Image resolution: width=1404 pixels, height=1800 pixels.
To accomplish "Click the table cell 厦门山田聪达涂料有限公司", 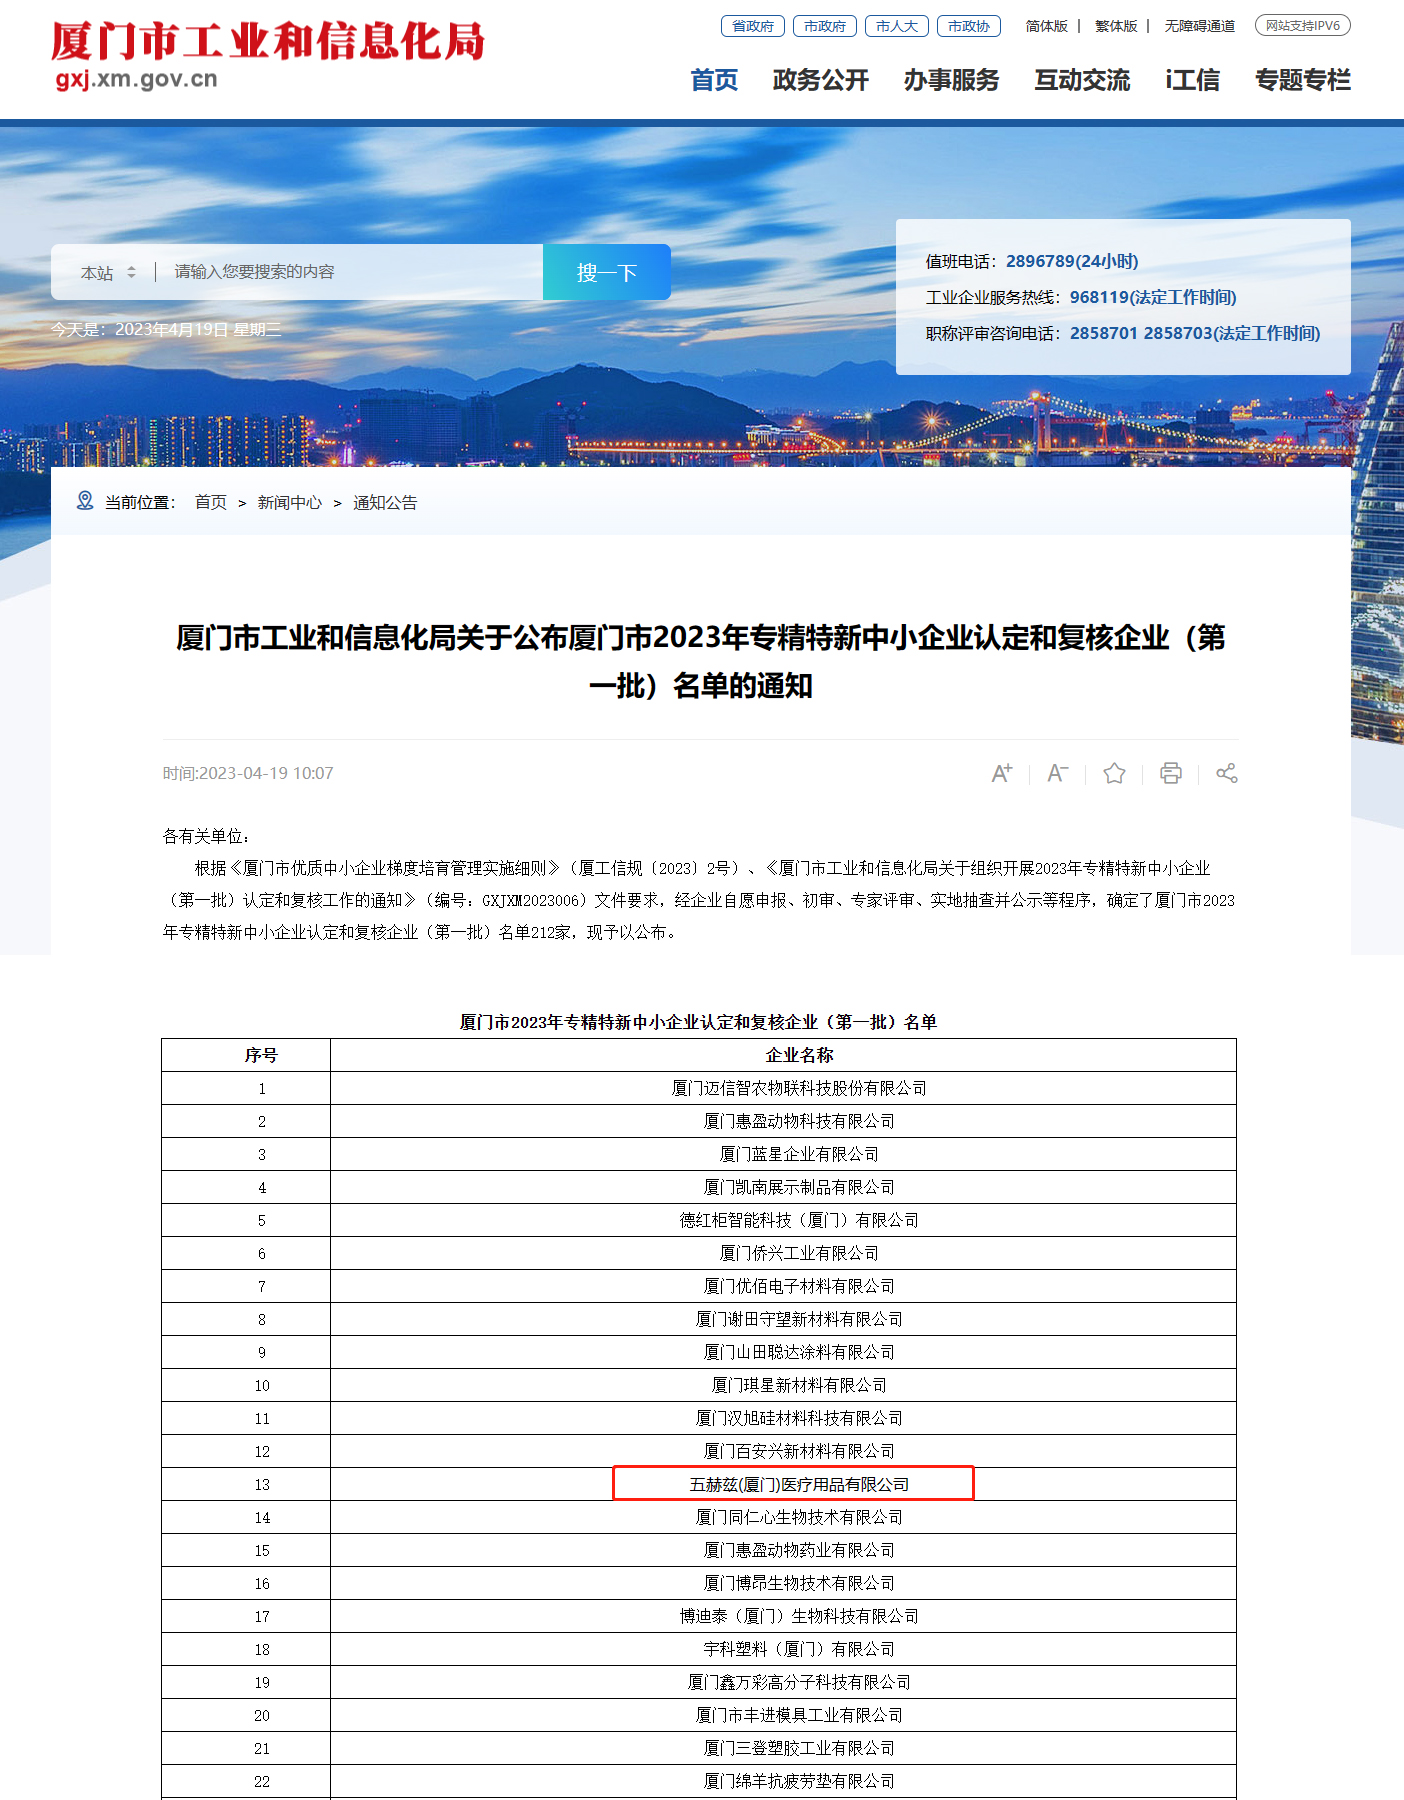I will 783,1352.
